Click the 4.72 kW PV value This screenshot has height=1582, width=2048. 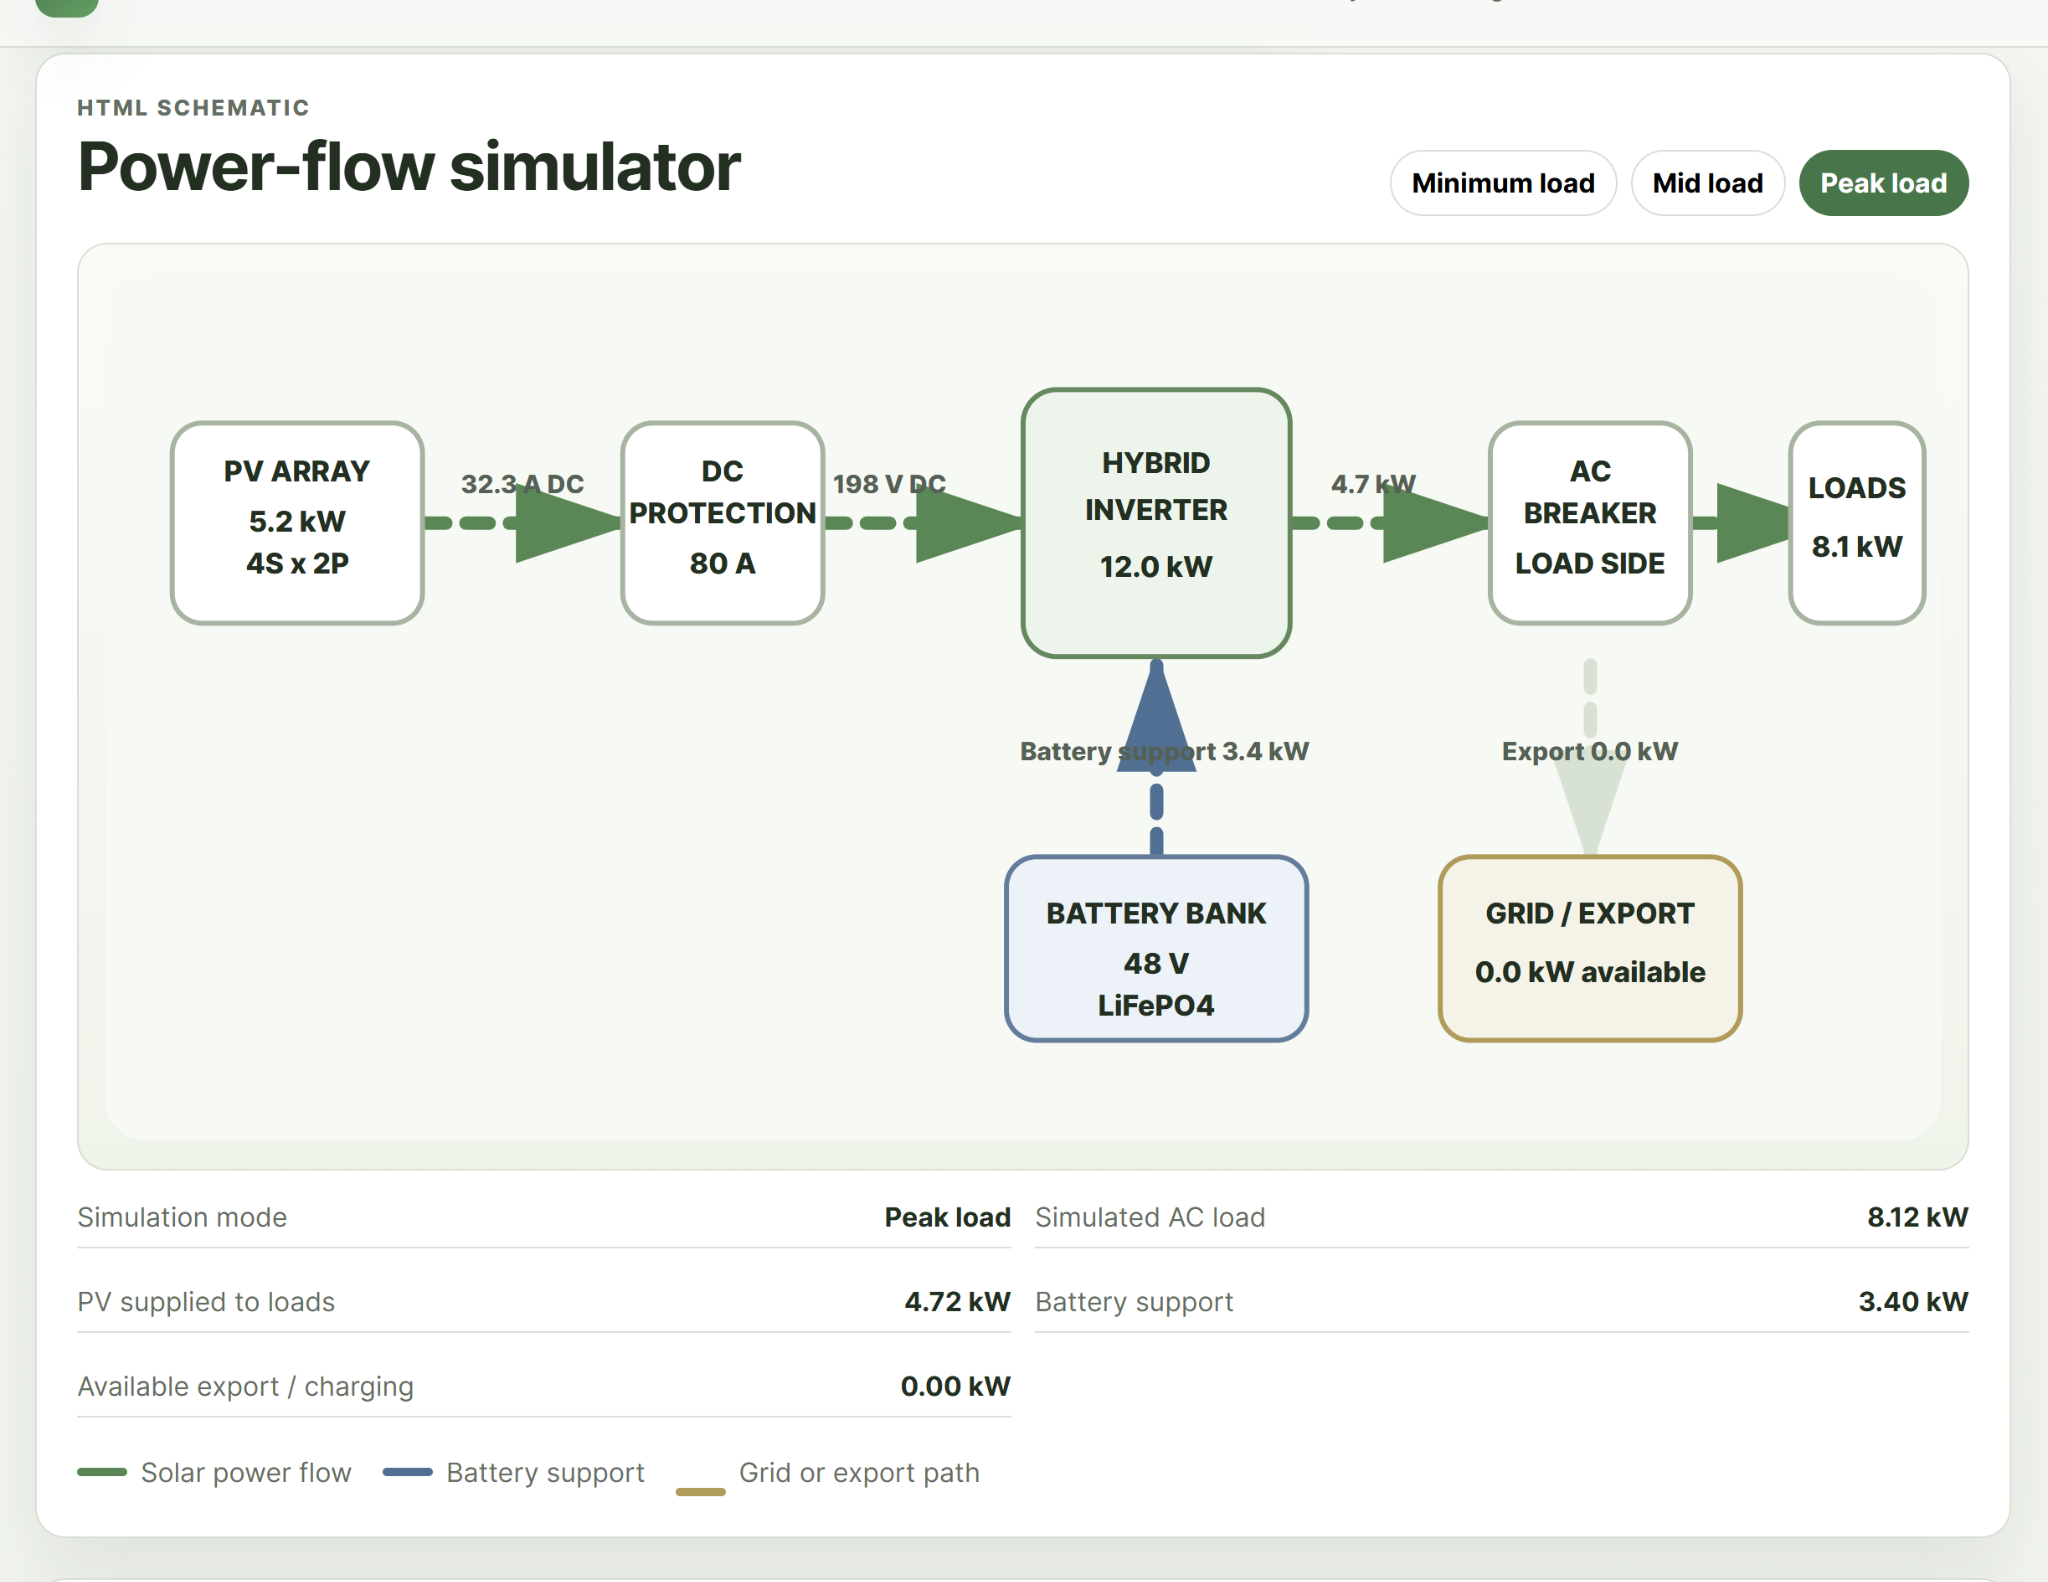tap(957, 1302)
